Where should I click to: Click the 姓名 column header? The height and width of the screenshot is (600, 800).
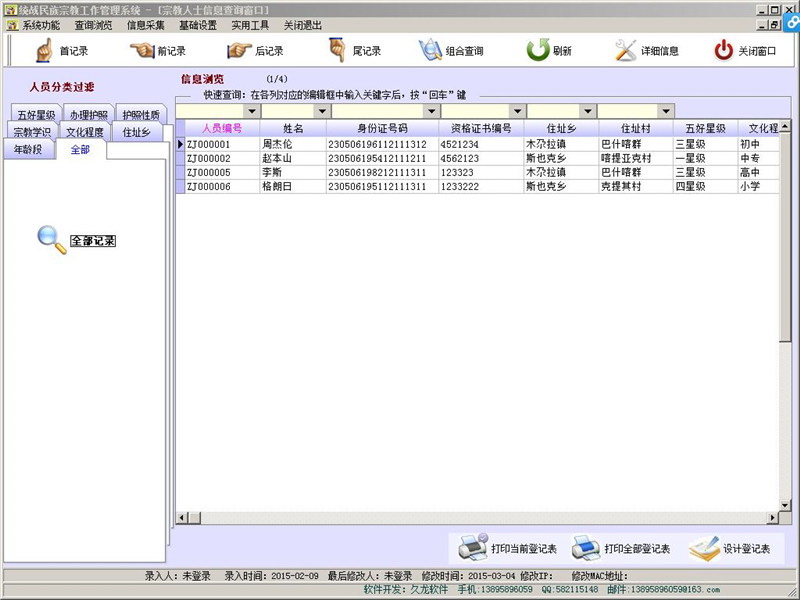293,128
